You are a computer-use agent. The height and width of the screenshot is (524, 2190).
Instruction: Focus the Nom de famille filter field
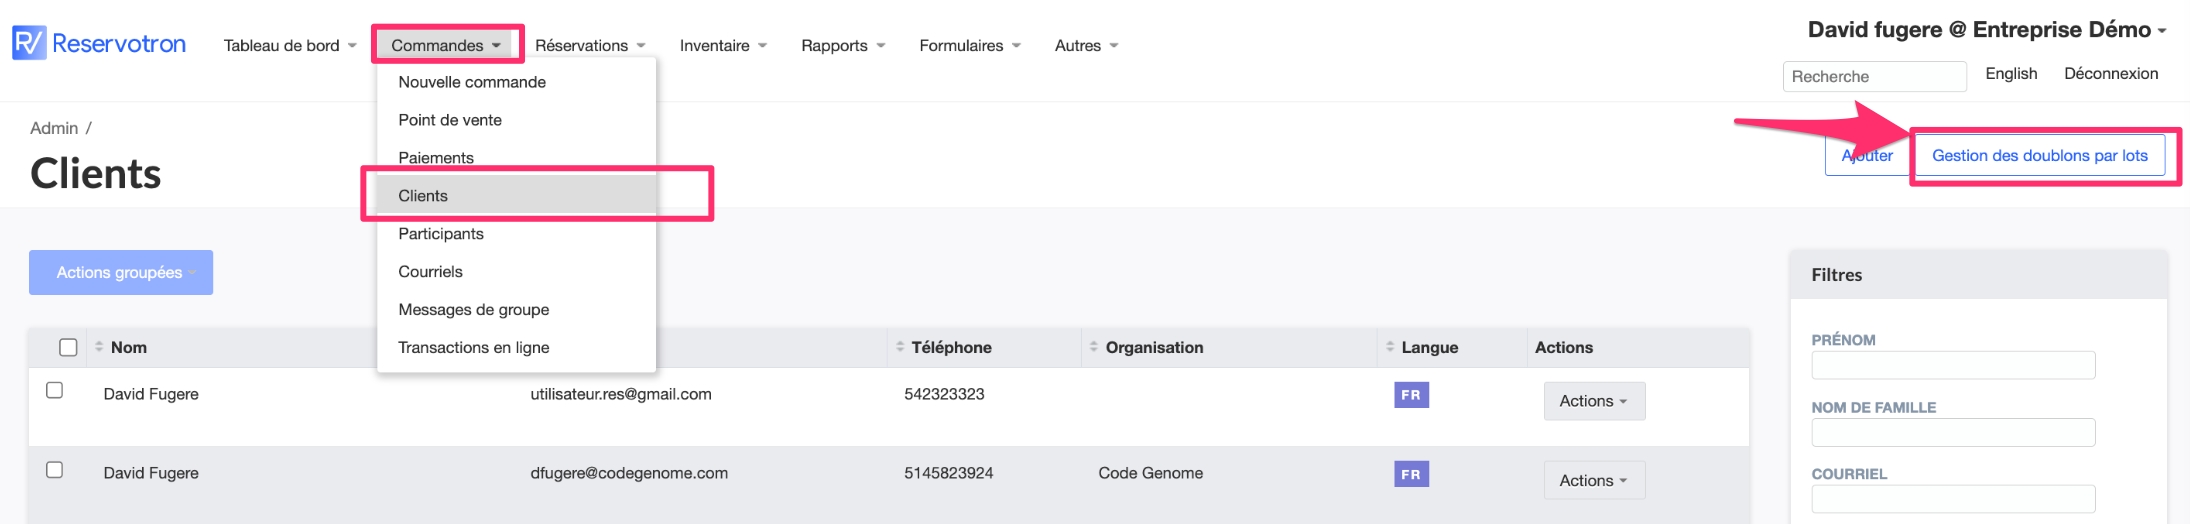pyautogui.click(x=1952, y=432)
